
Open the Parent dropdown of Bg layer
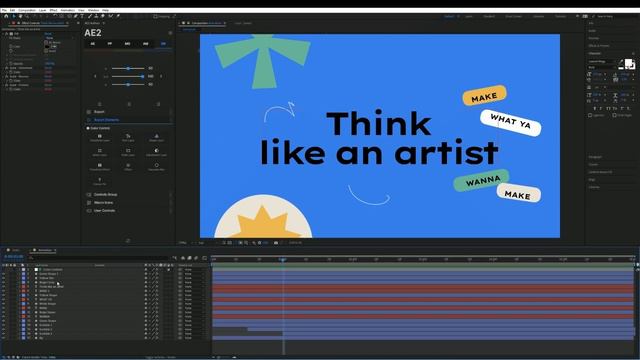tap(194, 338)
